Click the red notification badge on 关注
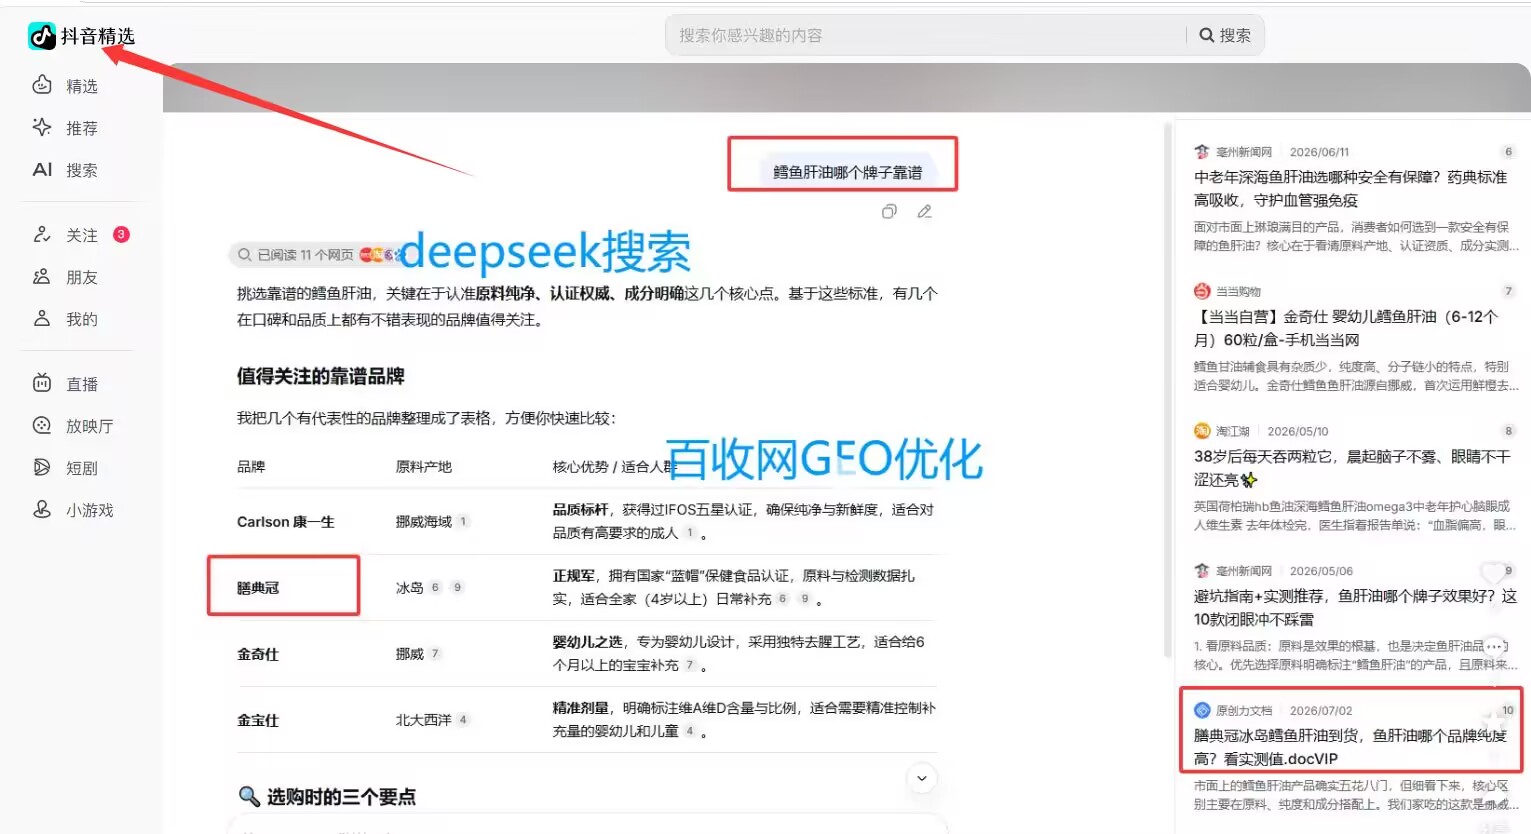The image size is (1531, 834). coord(121,234)
